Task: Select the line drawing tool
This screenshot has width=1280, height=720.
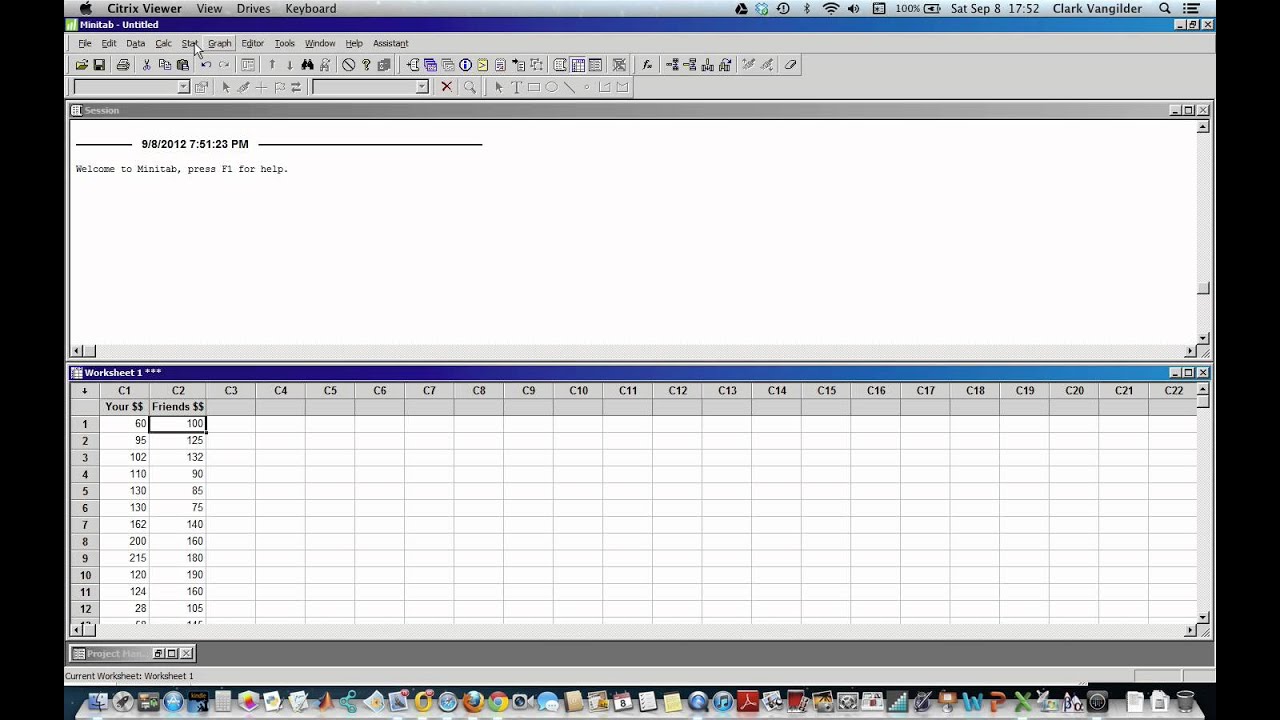Action: (569, 87)
